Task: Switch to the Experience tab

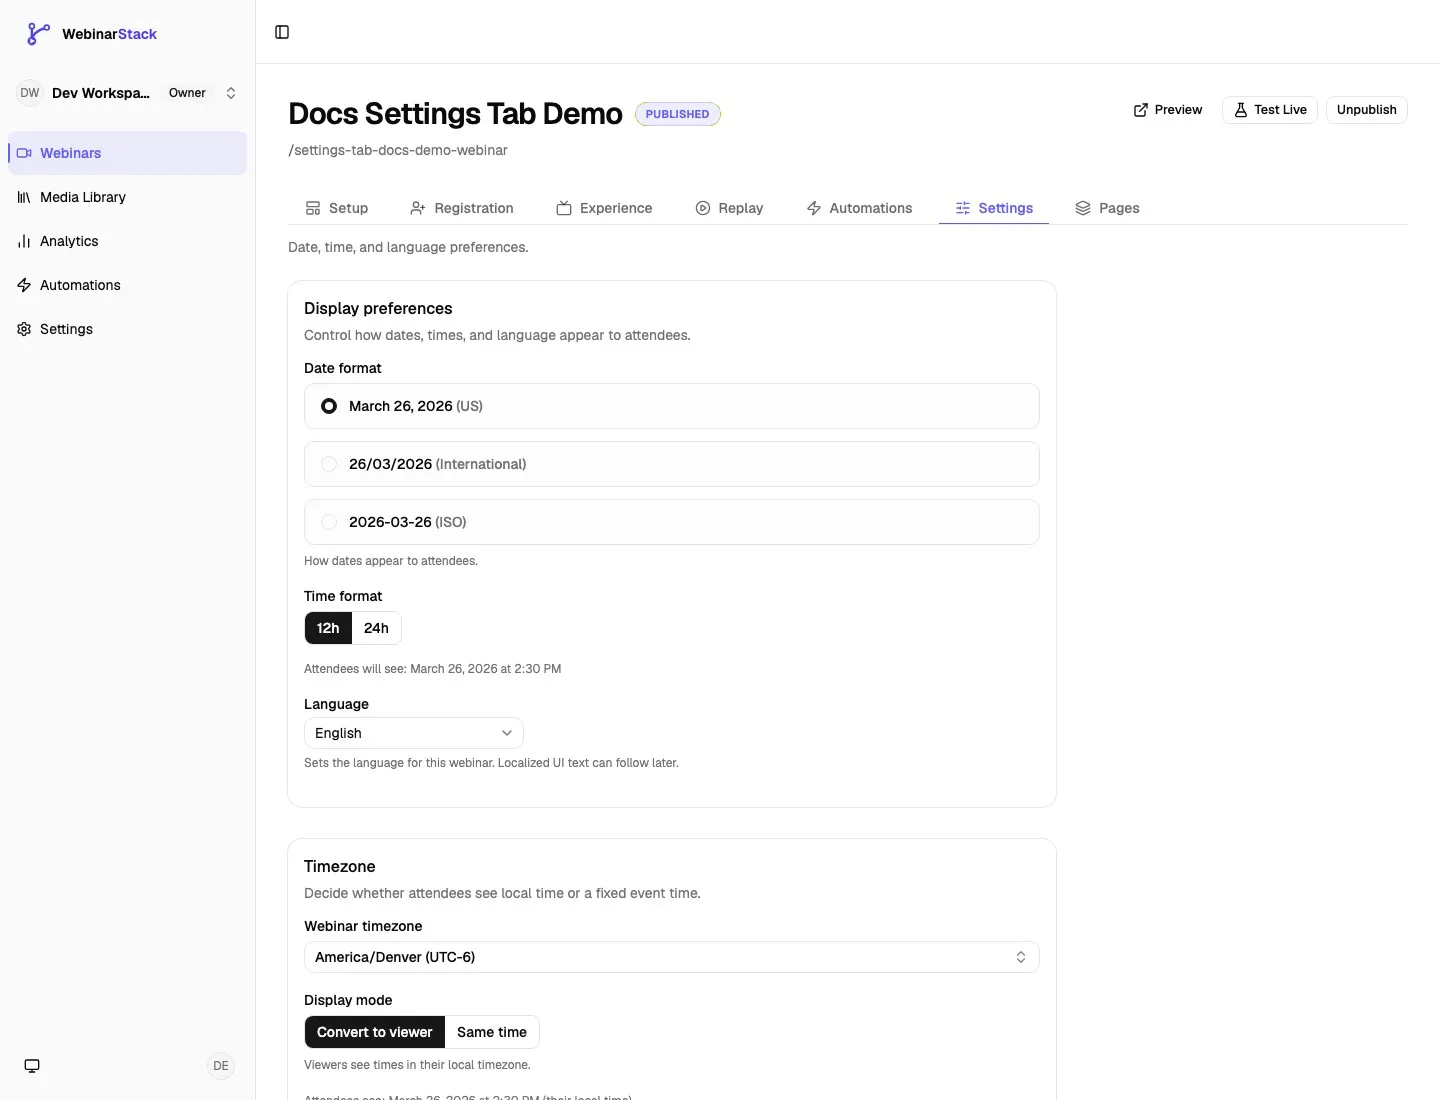Action: [x=604, y=208]
